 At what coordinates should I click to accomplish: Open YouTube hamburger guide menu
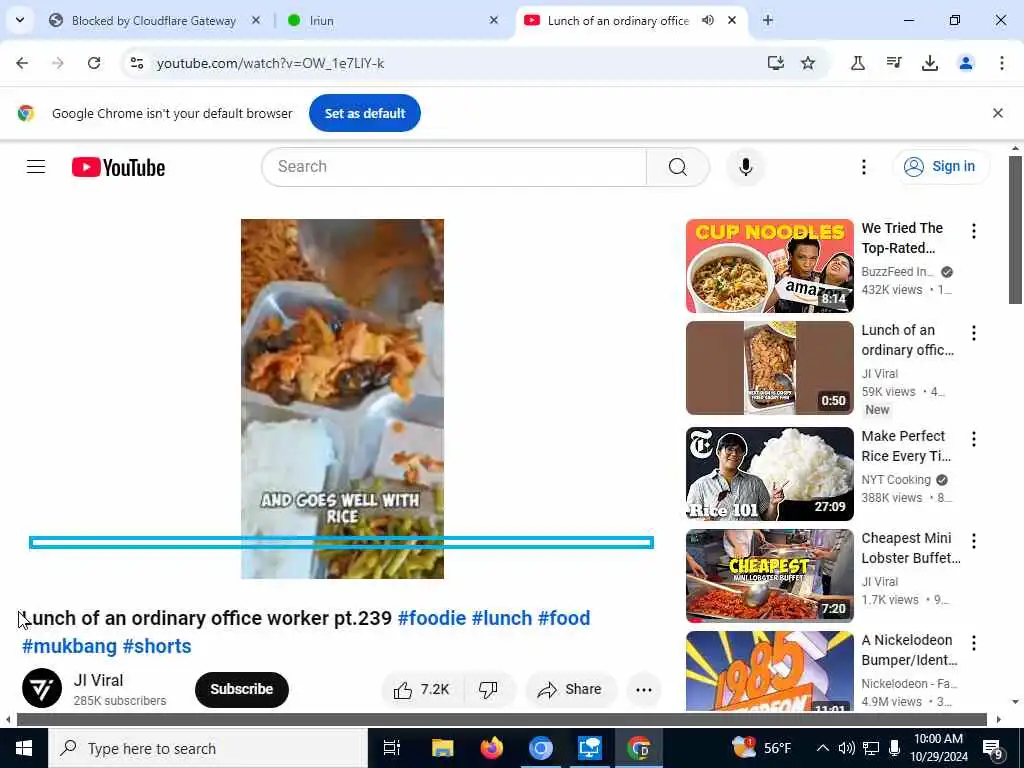(36, 167)
